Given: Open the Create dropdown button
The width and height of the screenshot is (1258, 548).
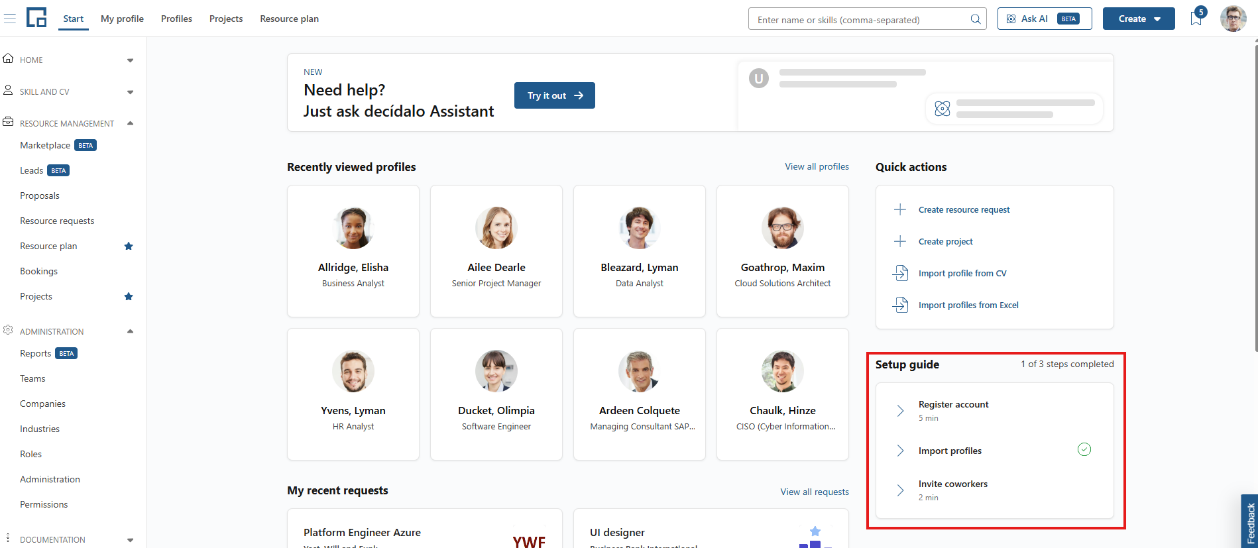Looking at the screenshot, I should point(1139,19).
